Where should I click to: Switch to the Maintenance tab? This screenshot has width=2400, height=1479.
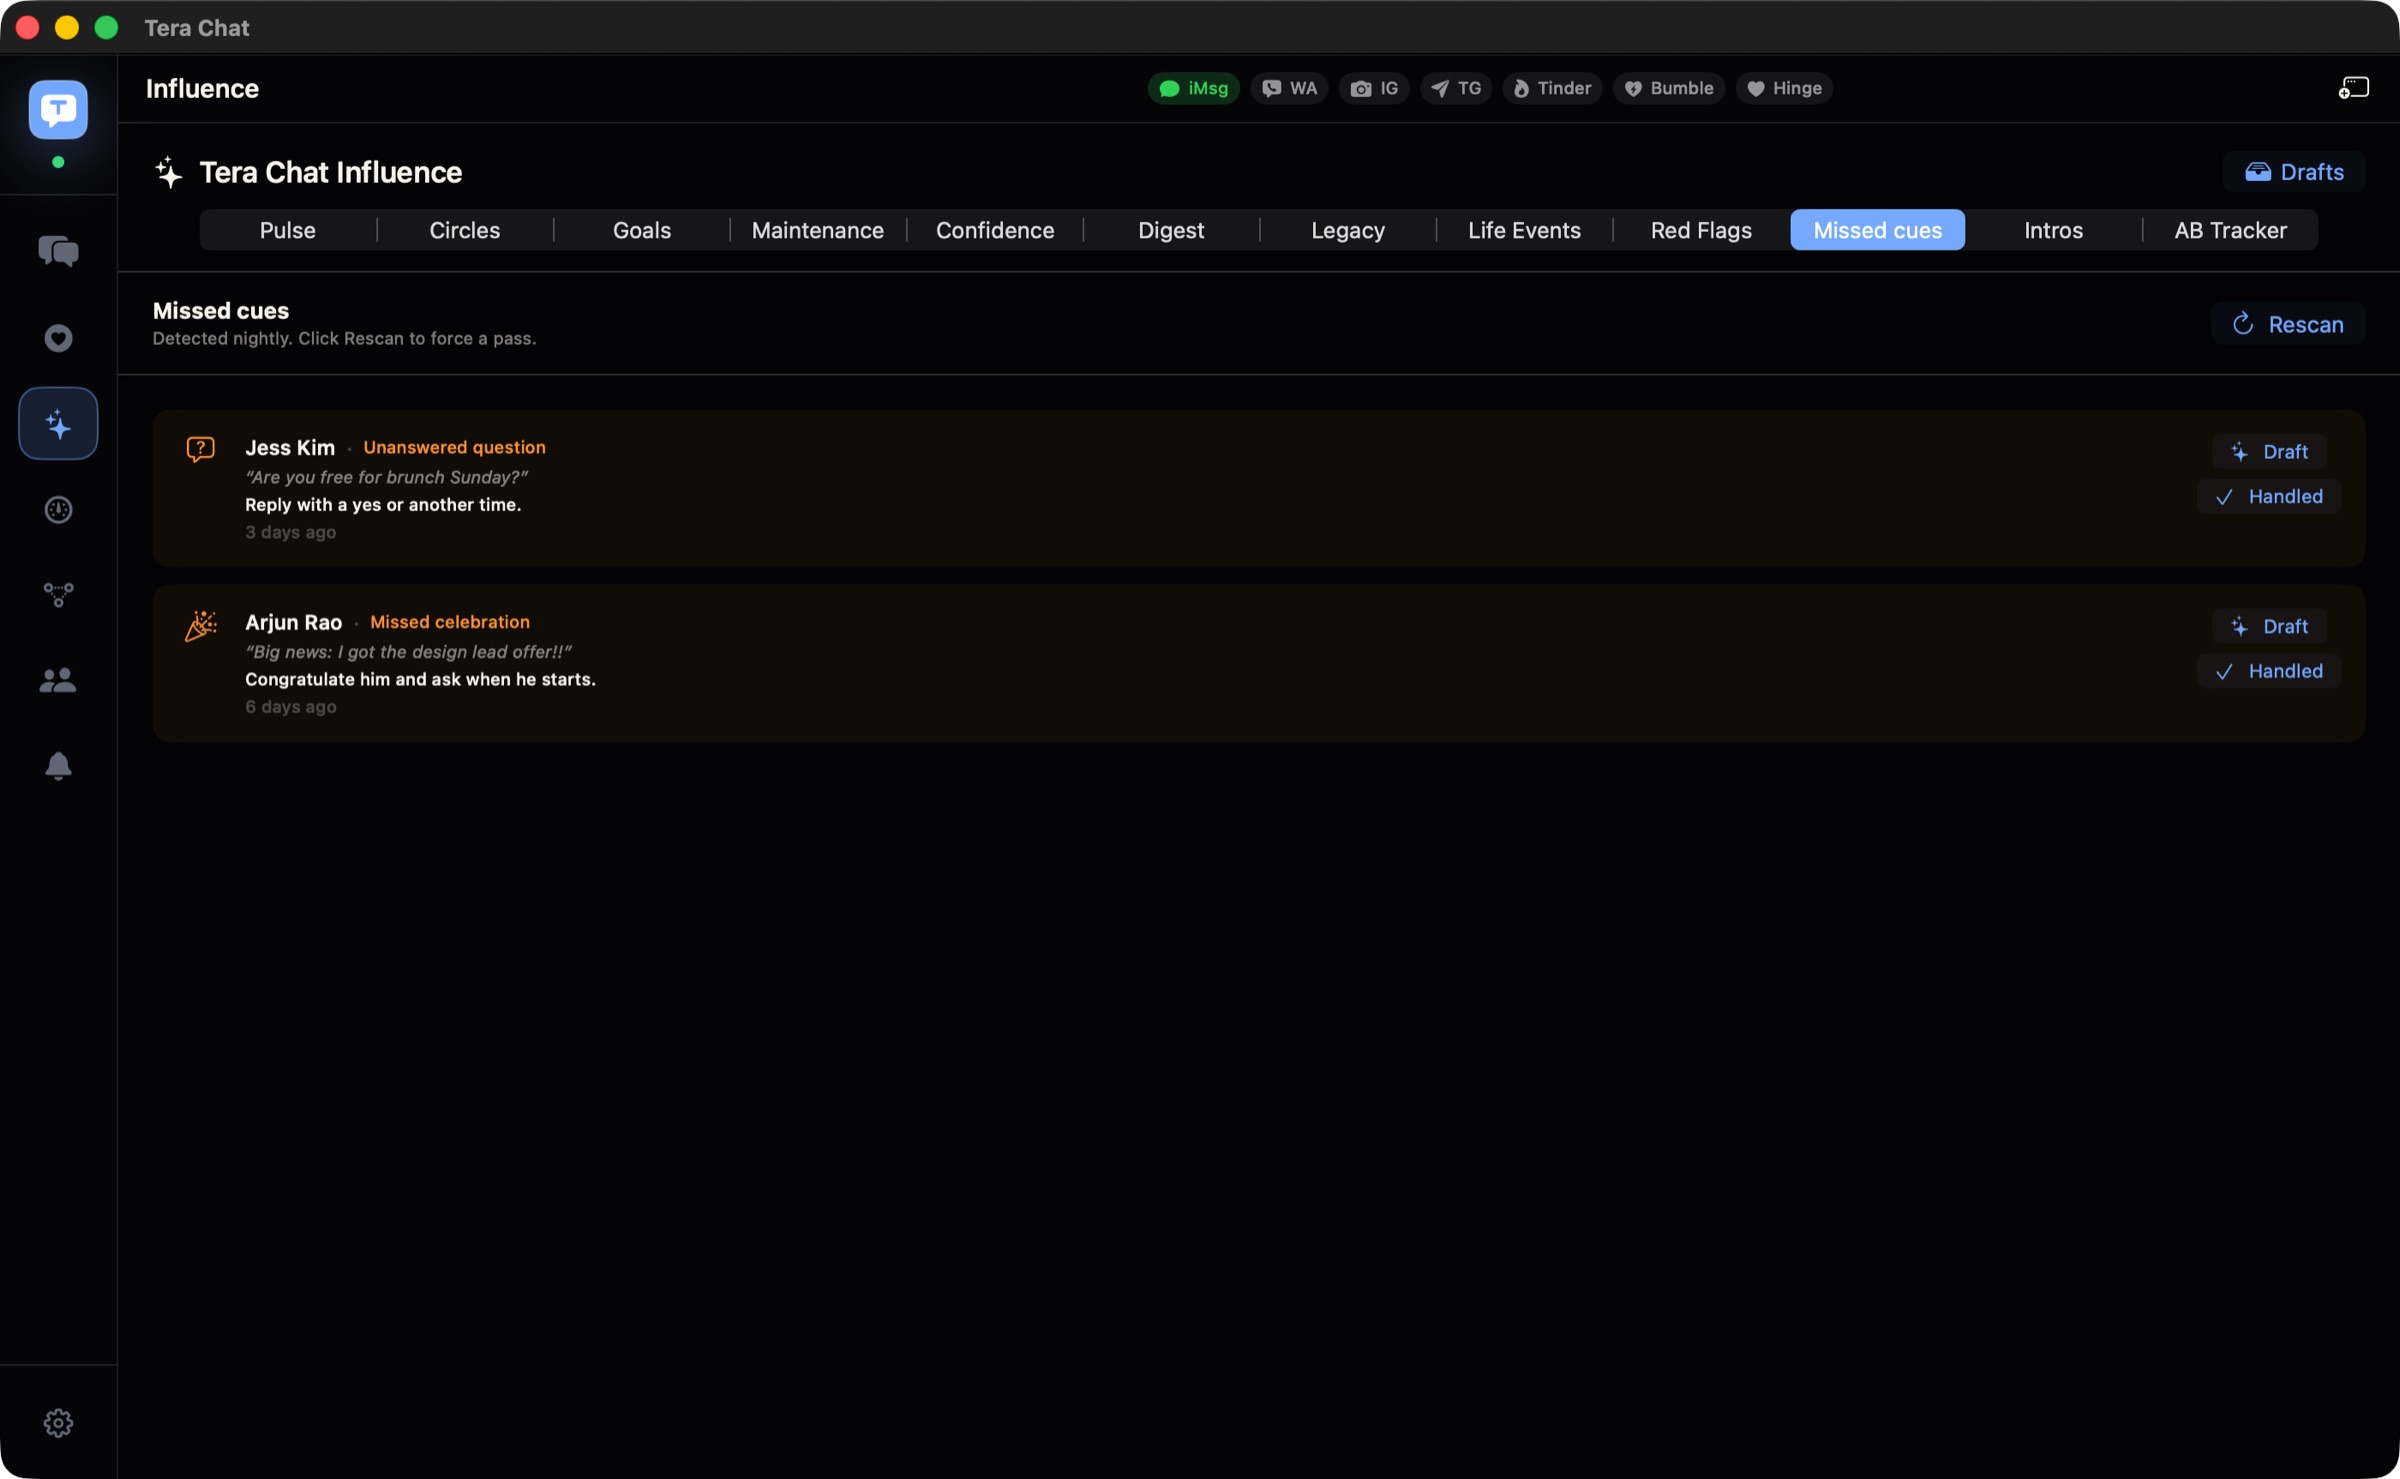point(818,230)
